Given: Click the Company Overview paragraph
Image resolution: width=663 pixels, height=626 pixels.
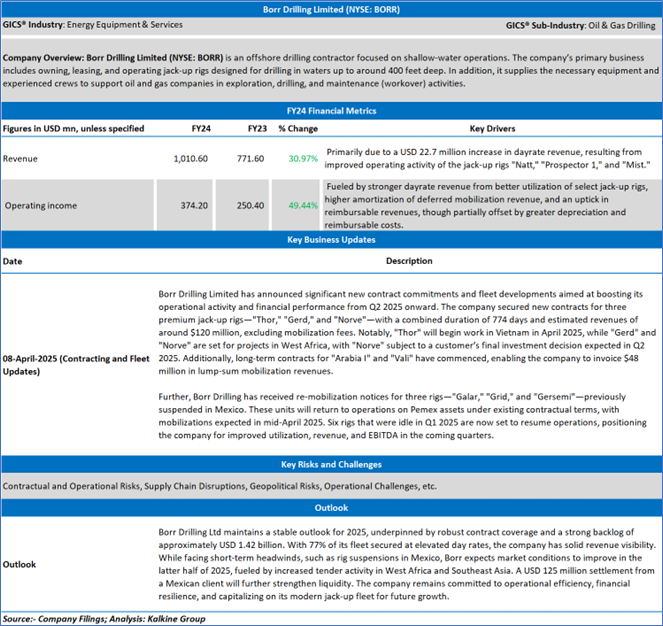Looking at the screenshot, I should tap(331, 71).
